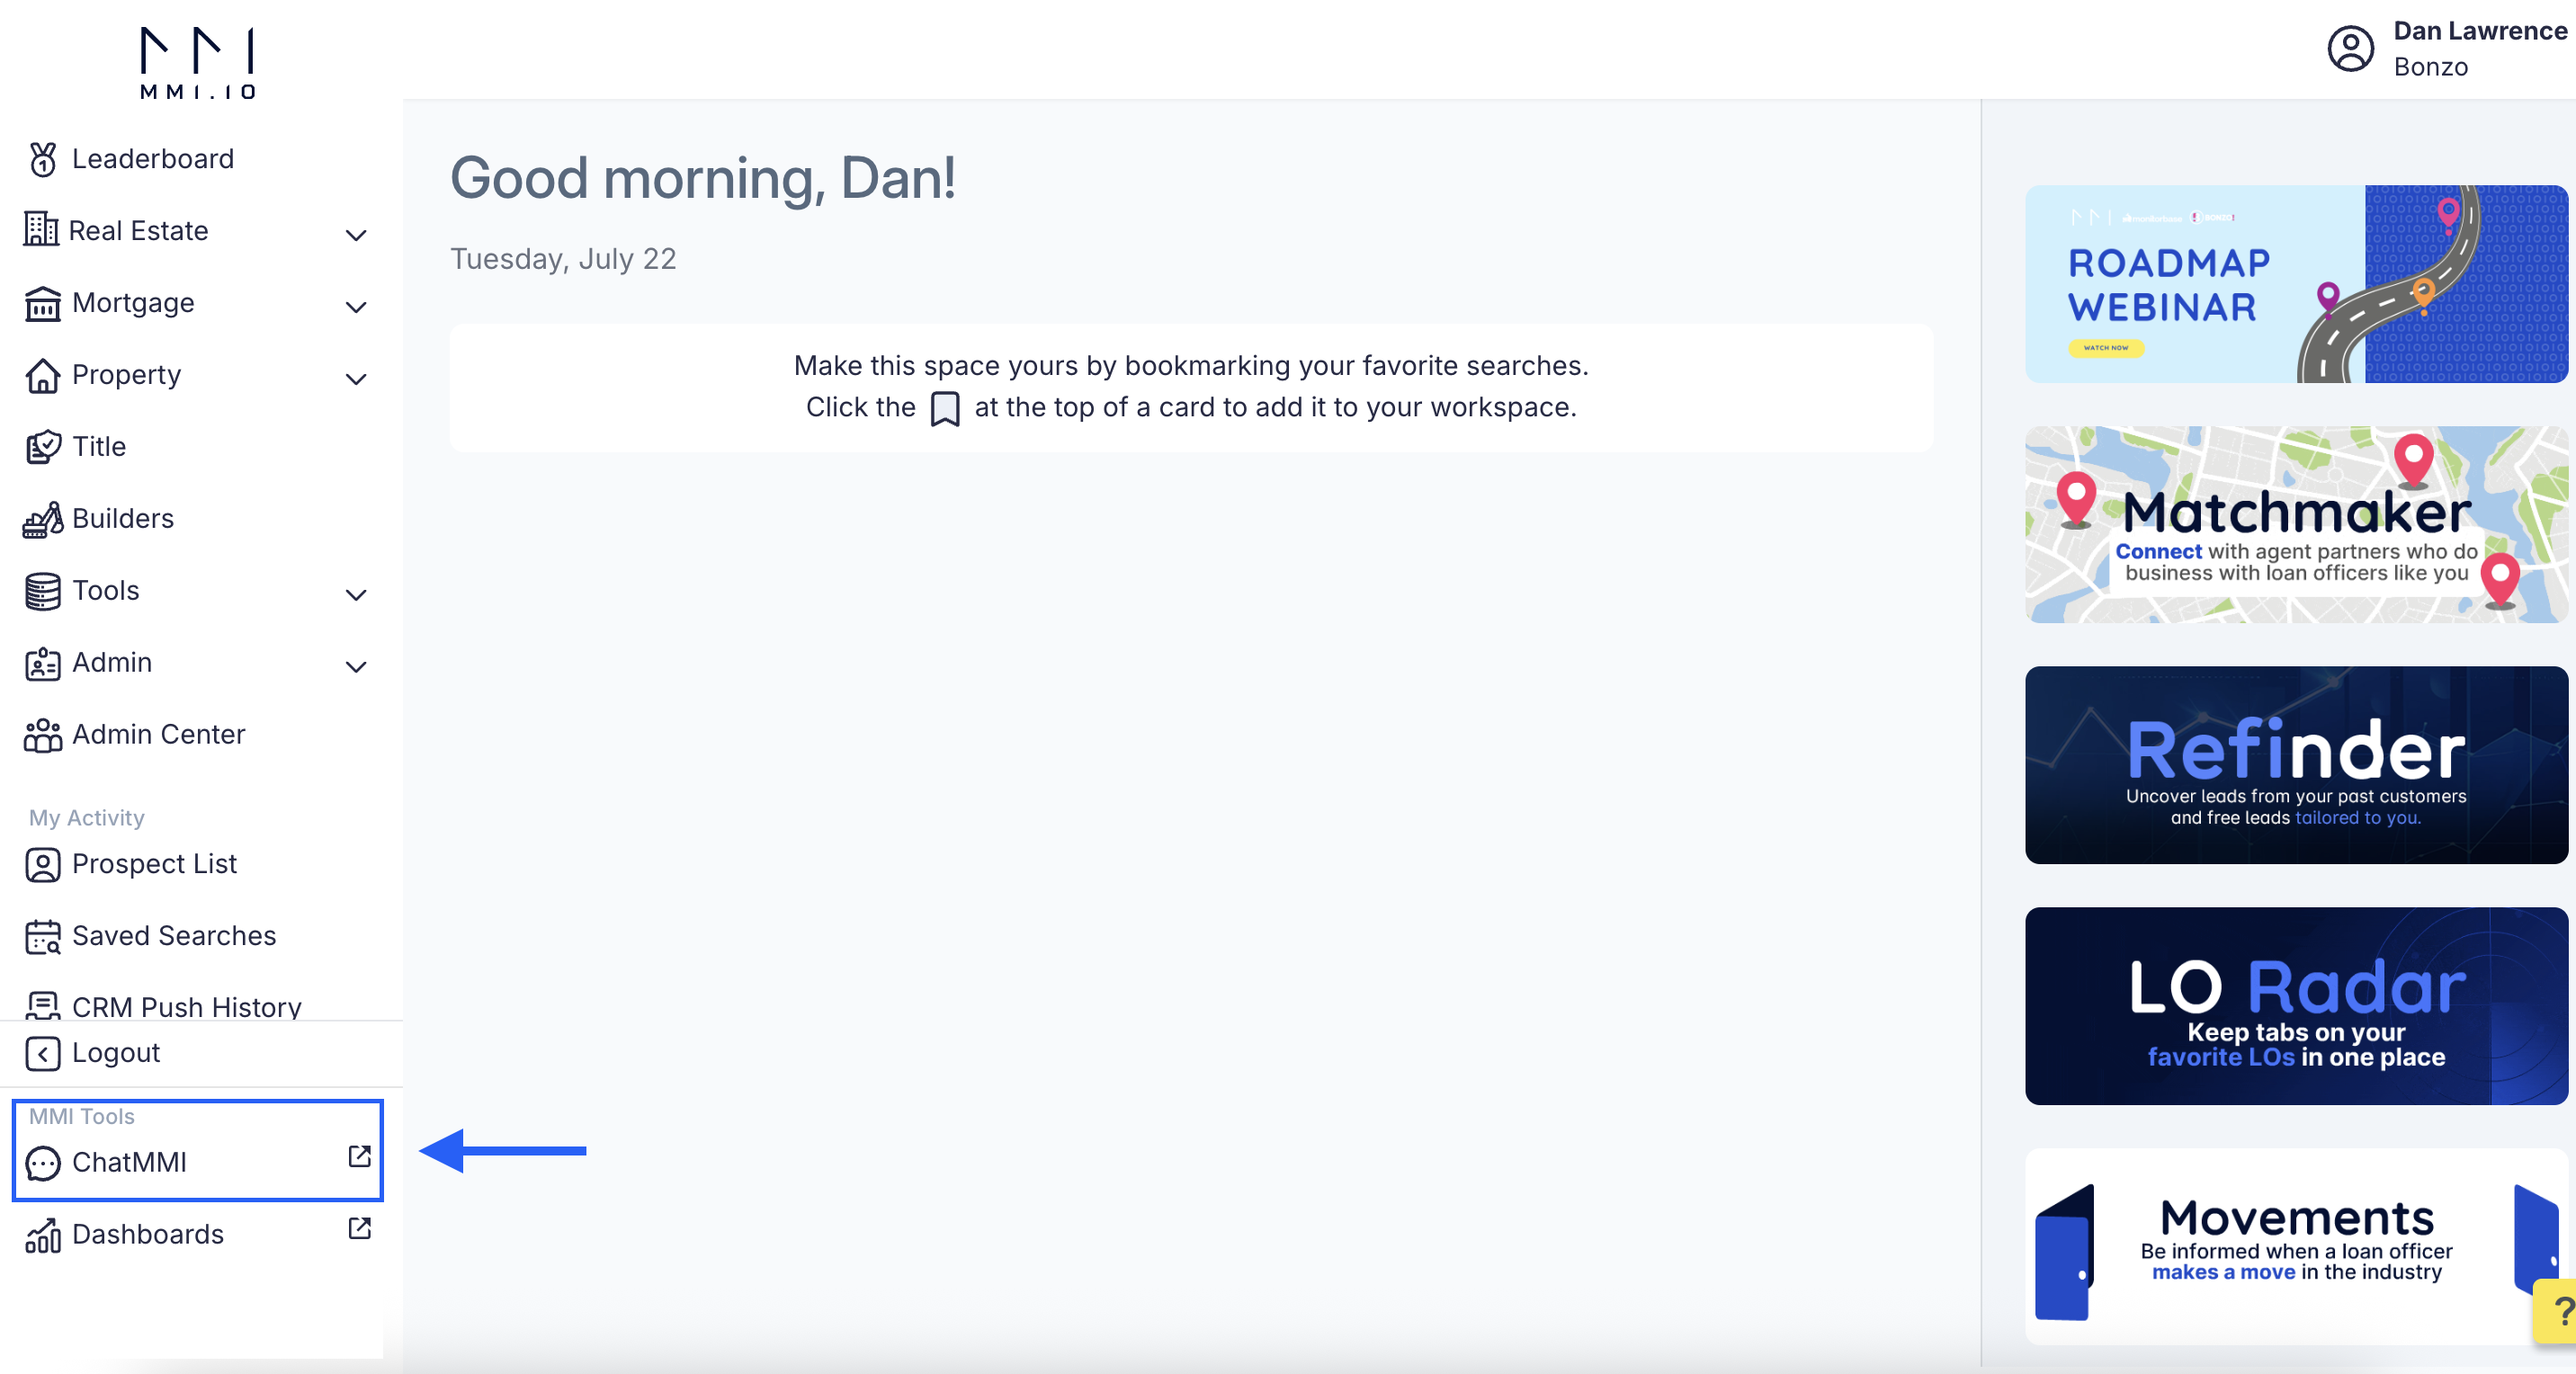Screen dimensions: 2576x1374
Task: Click the Title handshake icon
Action: (43, 447)
